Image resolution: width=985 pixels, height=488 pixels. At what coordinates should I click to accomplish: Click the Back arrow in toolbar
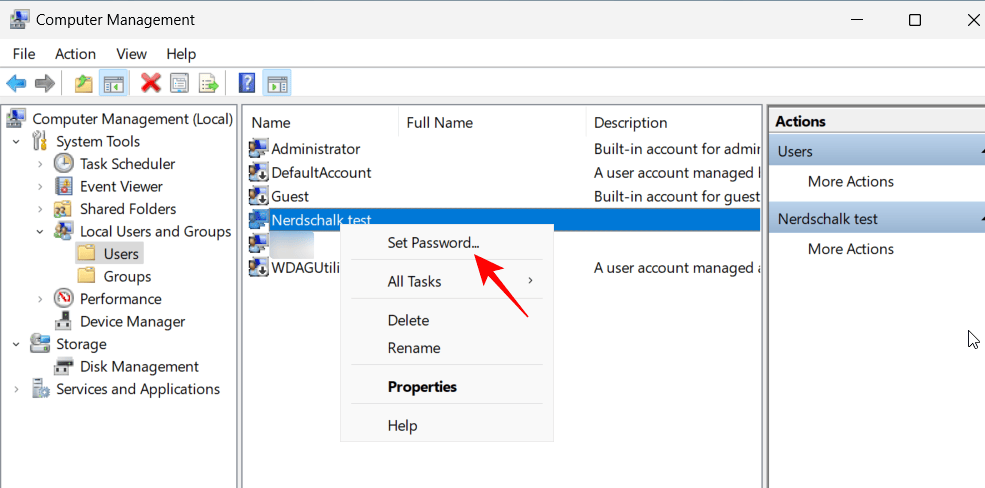click(16, 84)
